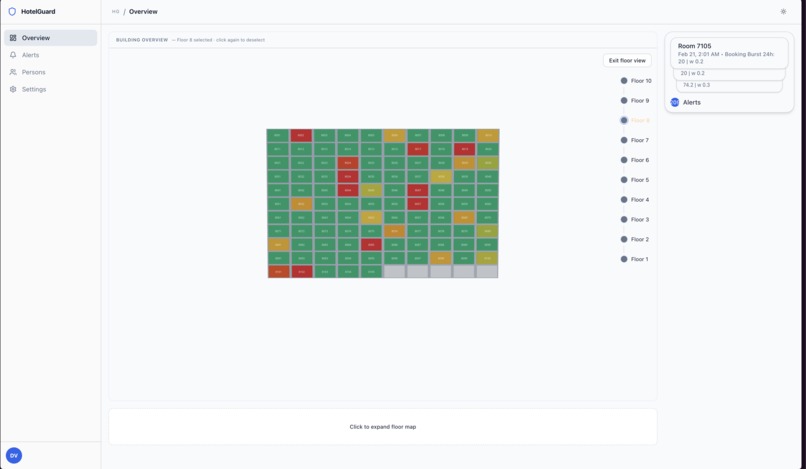Select Floor 7 in floor list

click(x=635, y=140)
